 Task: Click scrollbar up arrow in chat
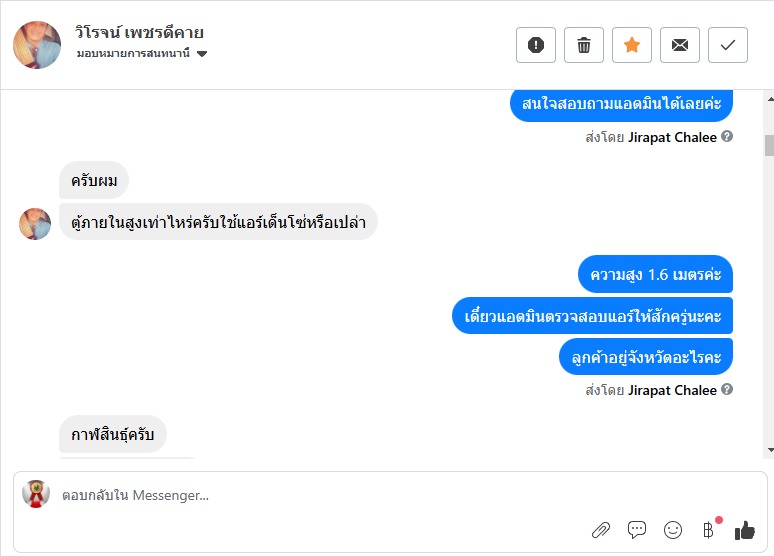[768, 98]
